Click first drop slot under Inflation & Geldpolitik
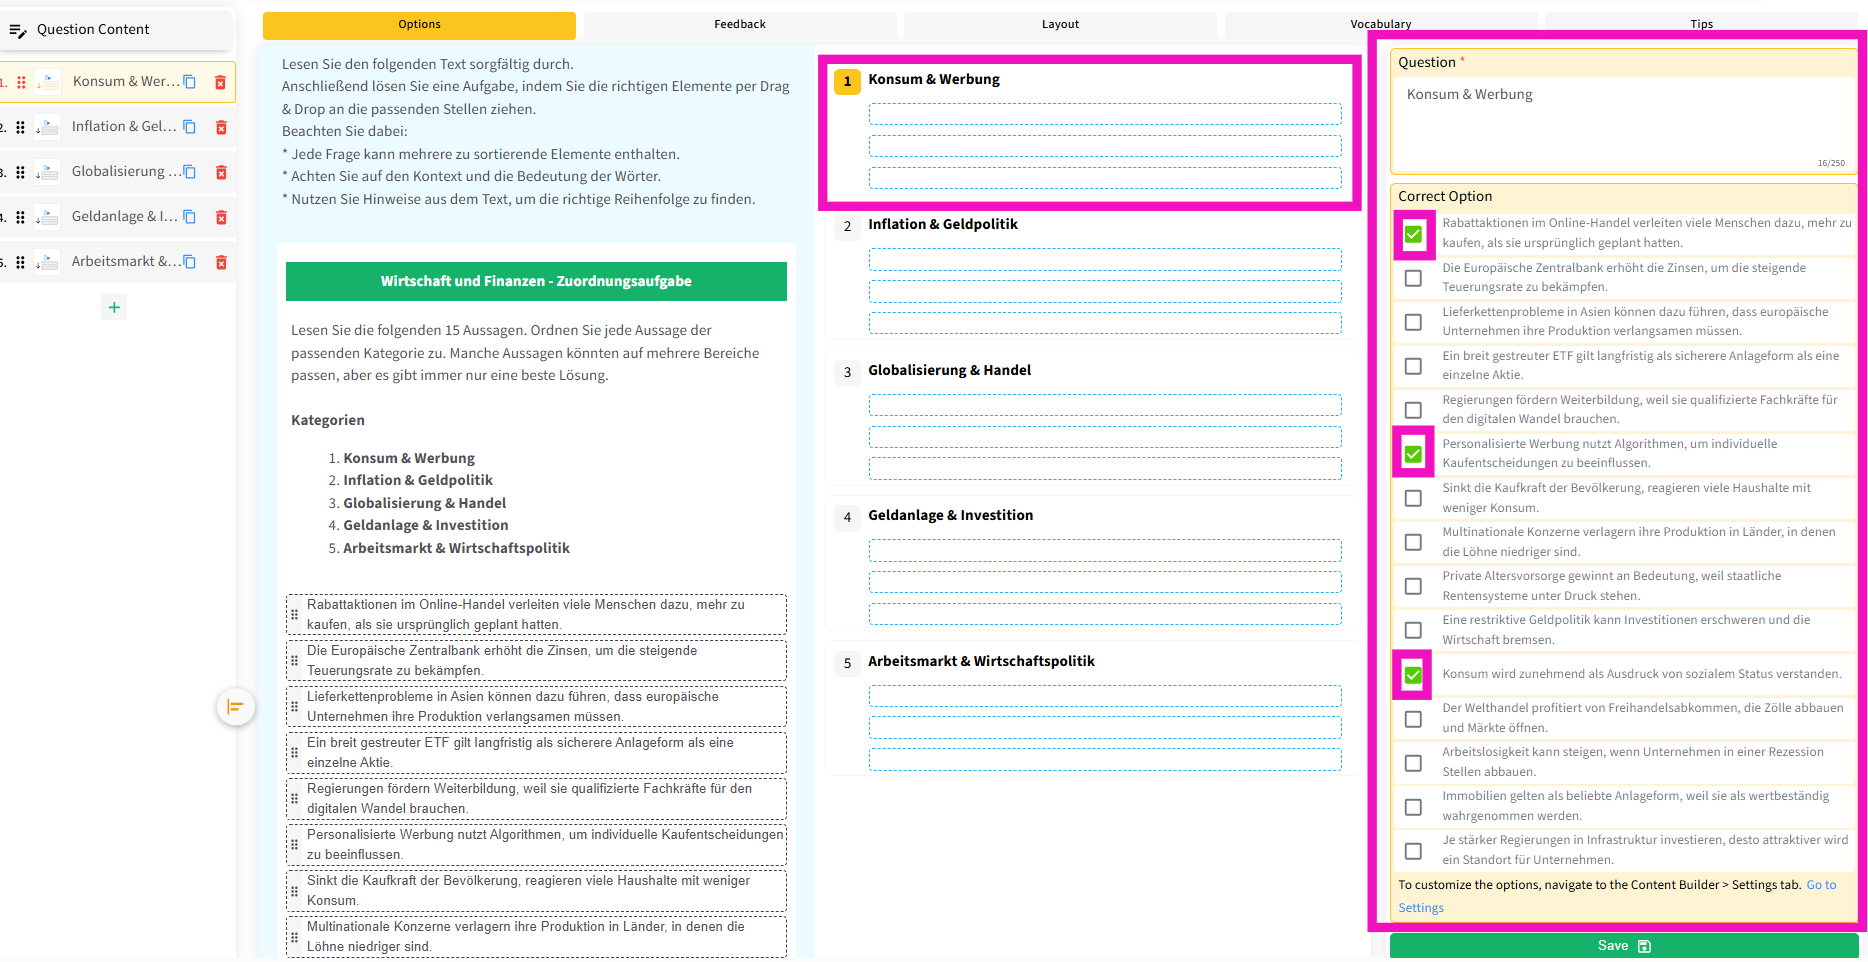Image resolution: width=1868 pixels, height=962 pixels. 1104,260
